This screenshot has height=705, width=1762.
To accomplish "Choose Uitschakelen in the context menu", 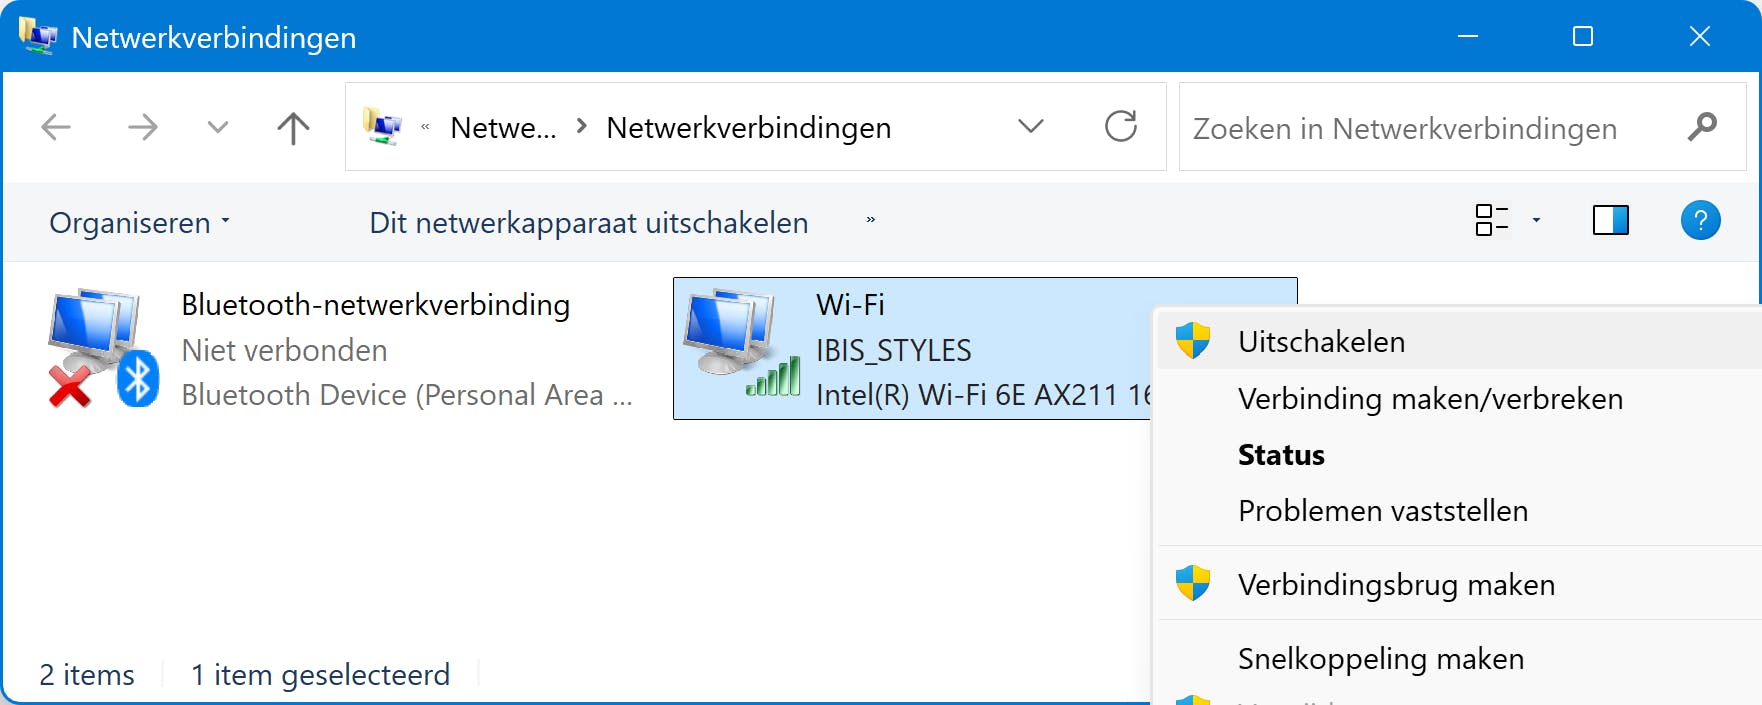I will [1321, 342].
